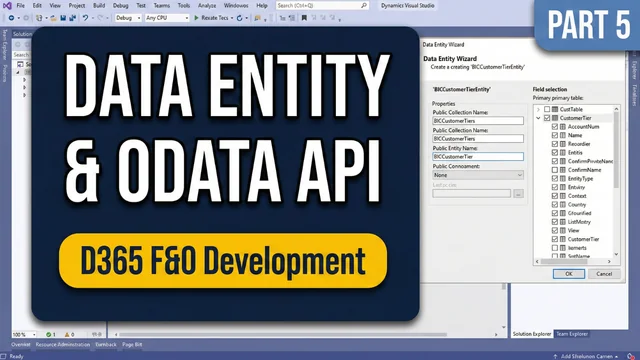Click the ellipsis browse button
Image resolution: width=640 pixels, height=360 pixels.
518,193
